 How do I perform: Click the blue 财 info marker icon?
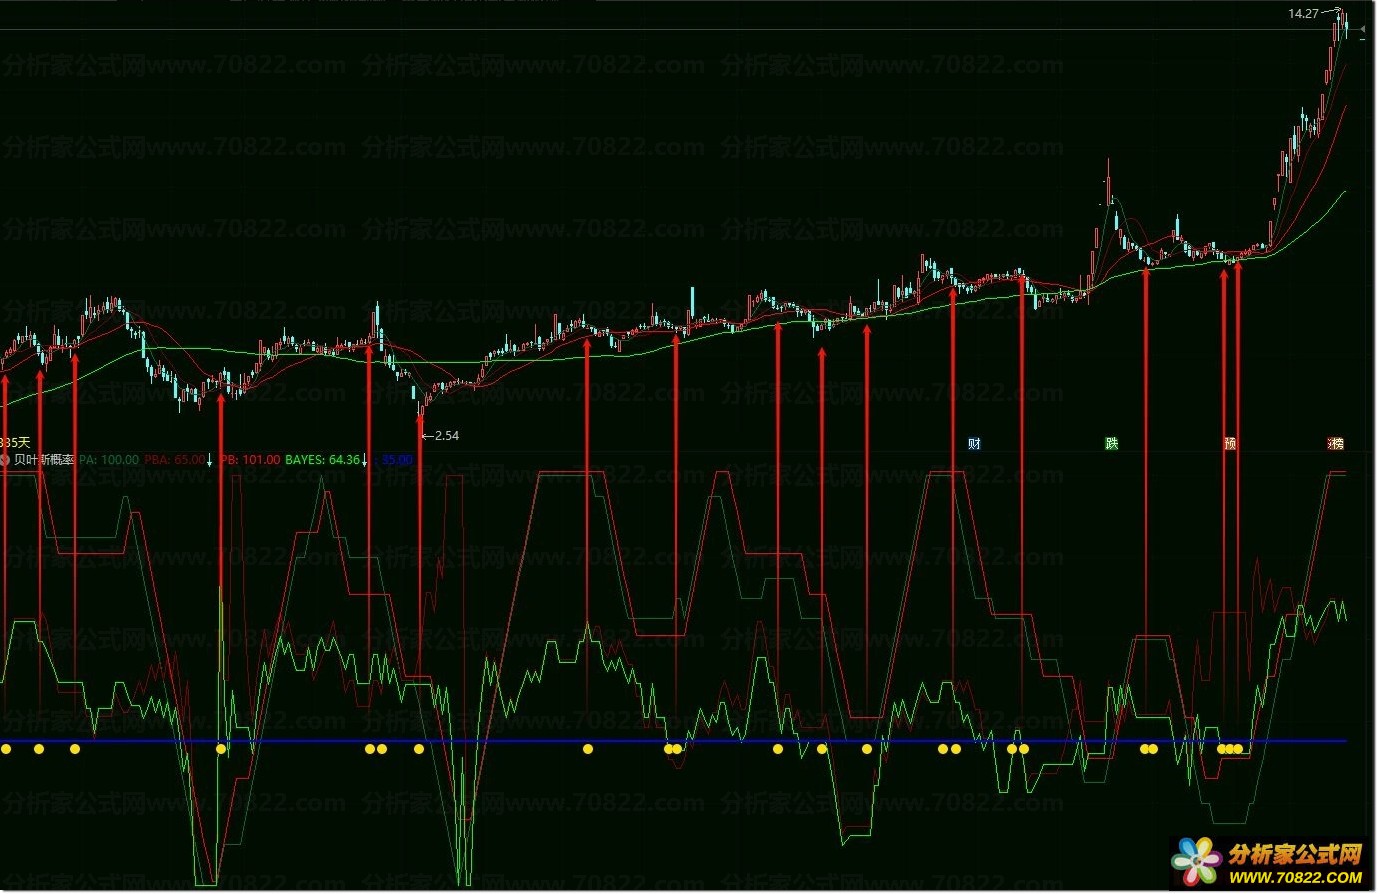click(x=974, y=443)
